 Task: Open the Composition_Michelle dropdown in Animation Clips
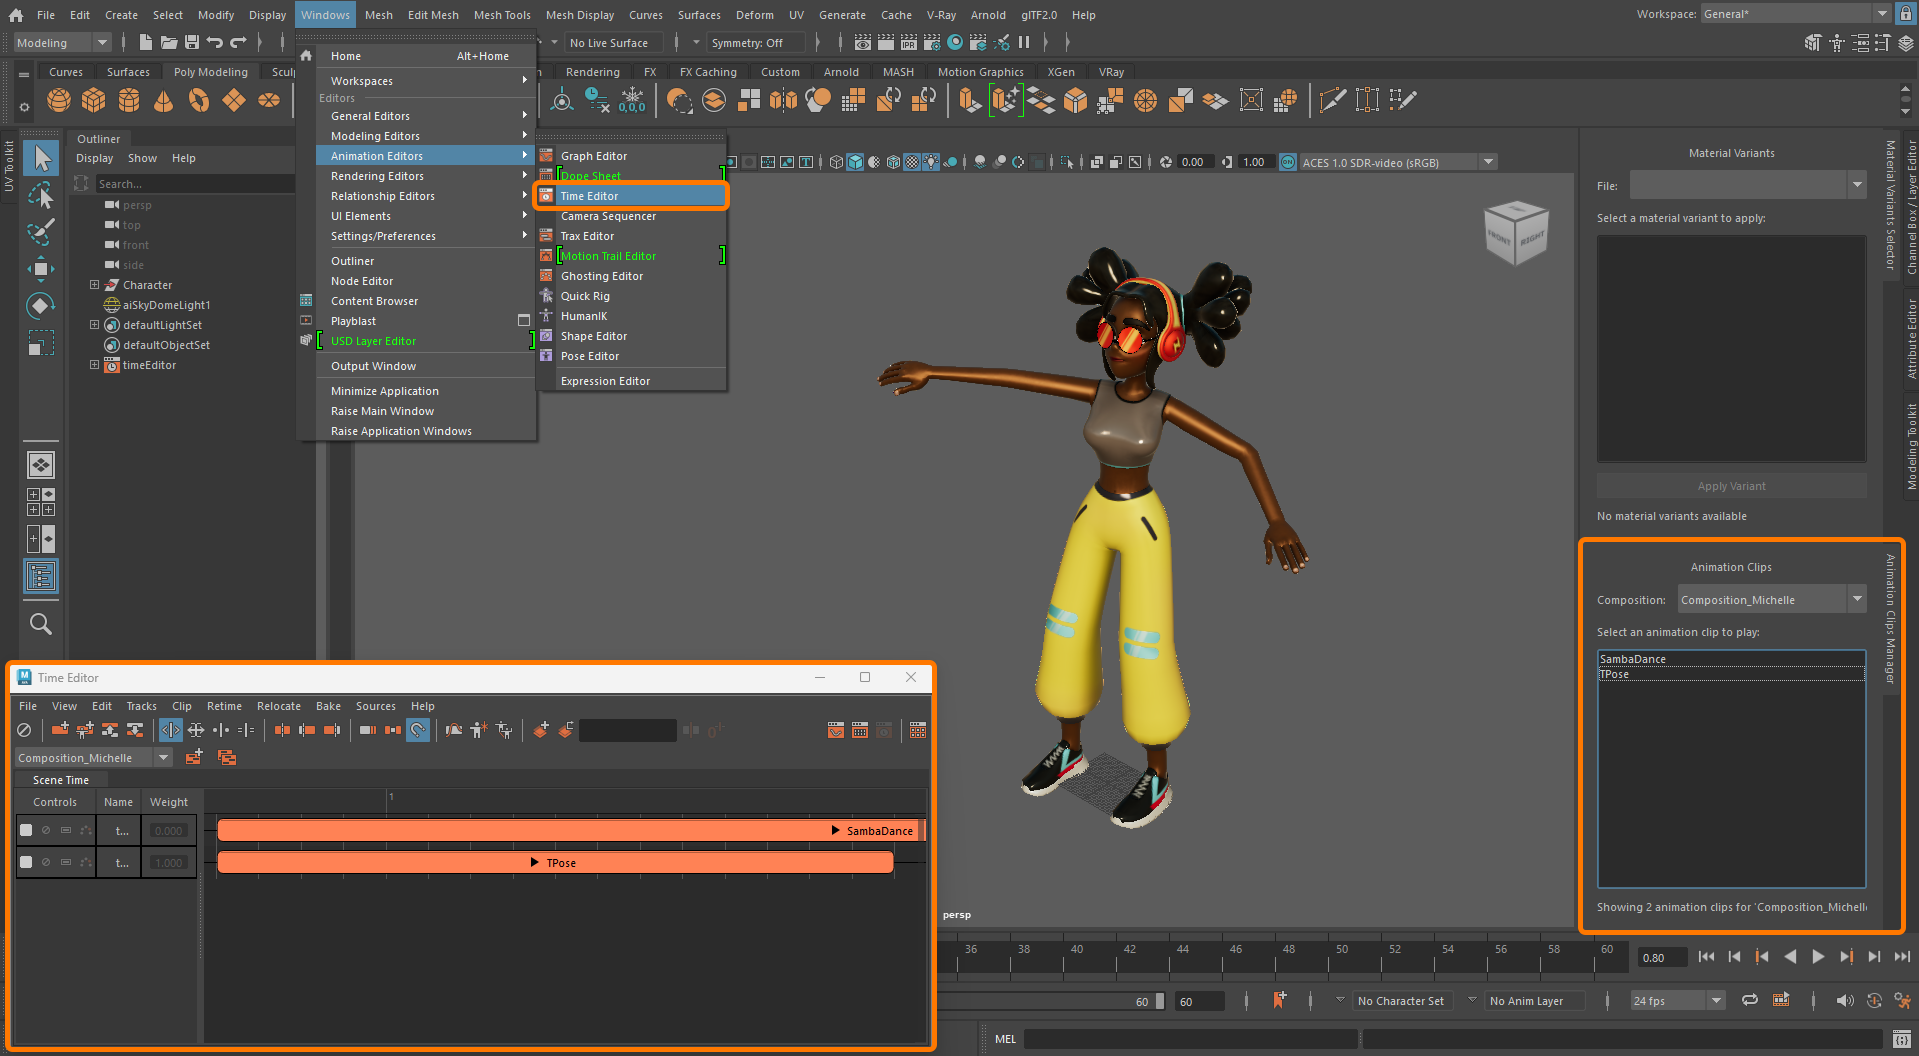pos(1856,598)
